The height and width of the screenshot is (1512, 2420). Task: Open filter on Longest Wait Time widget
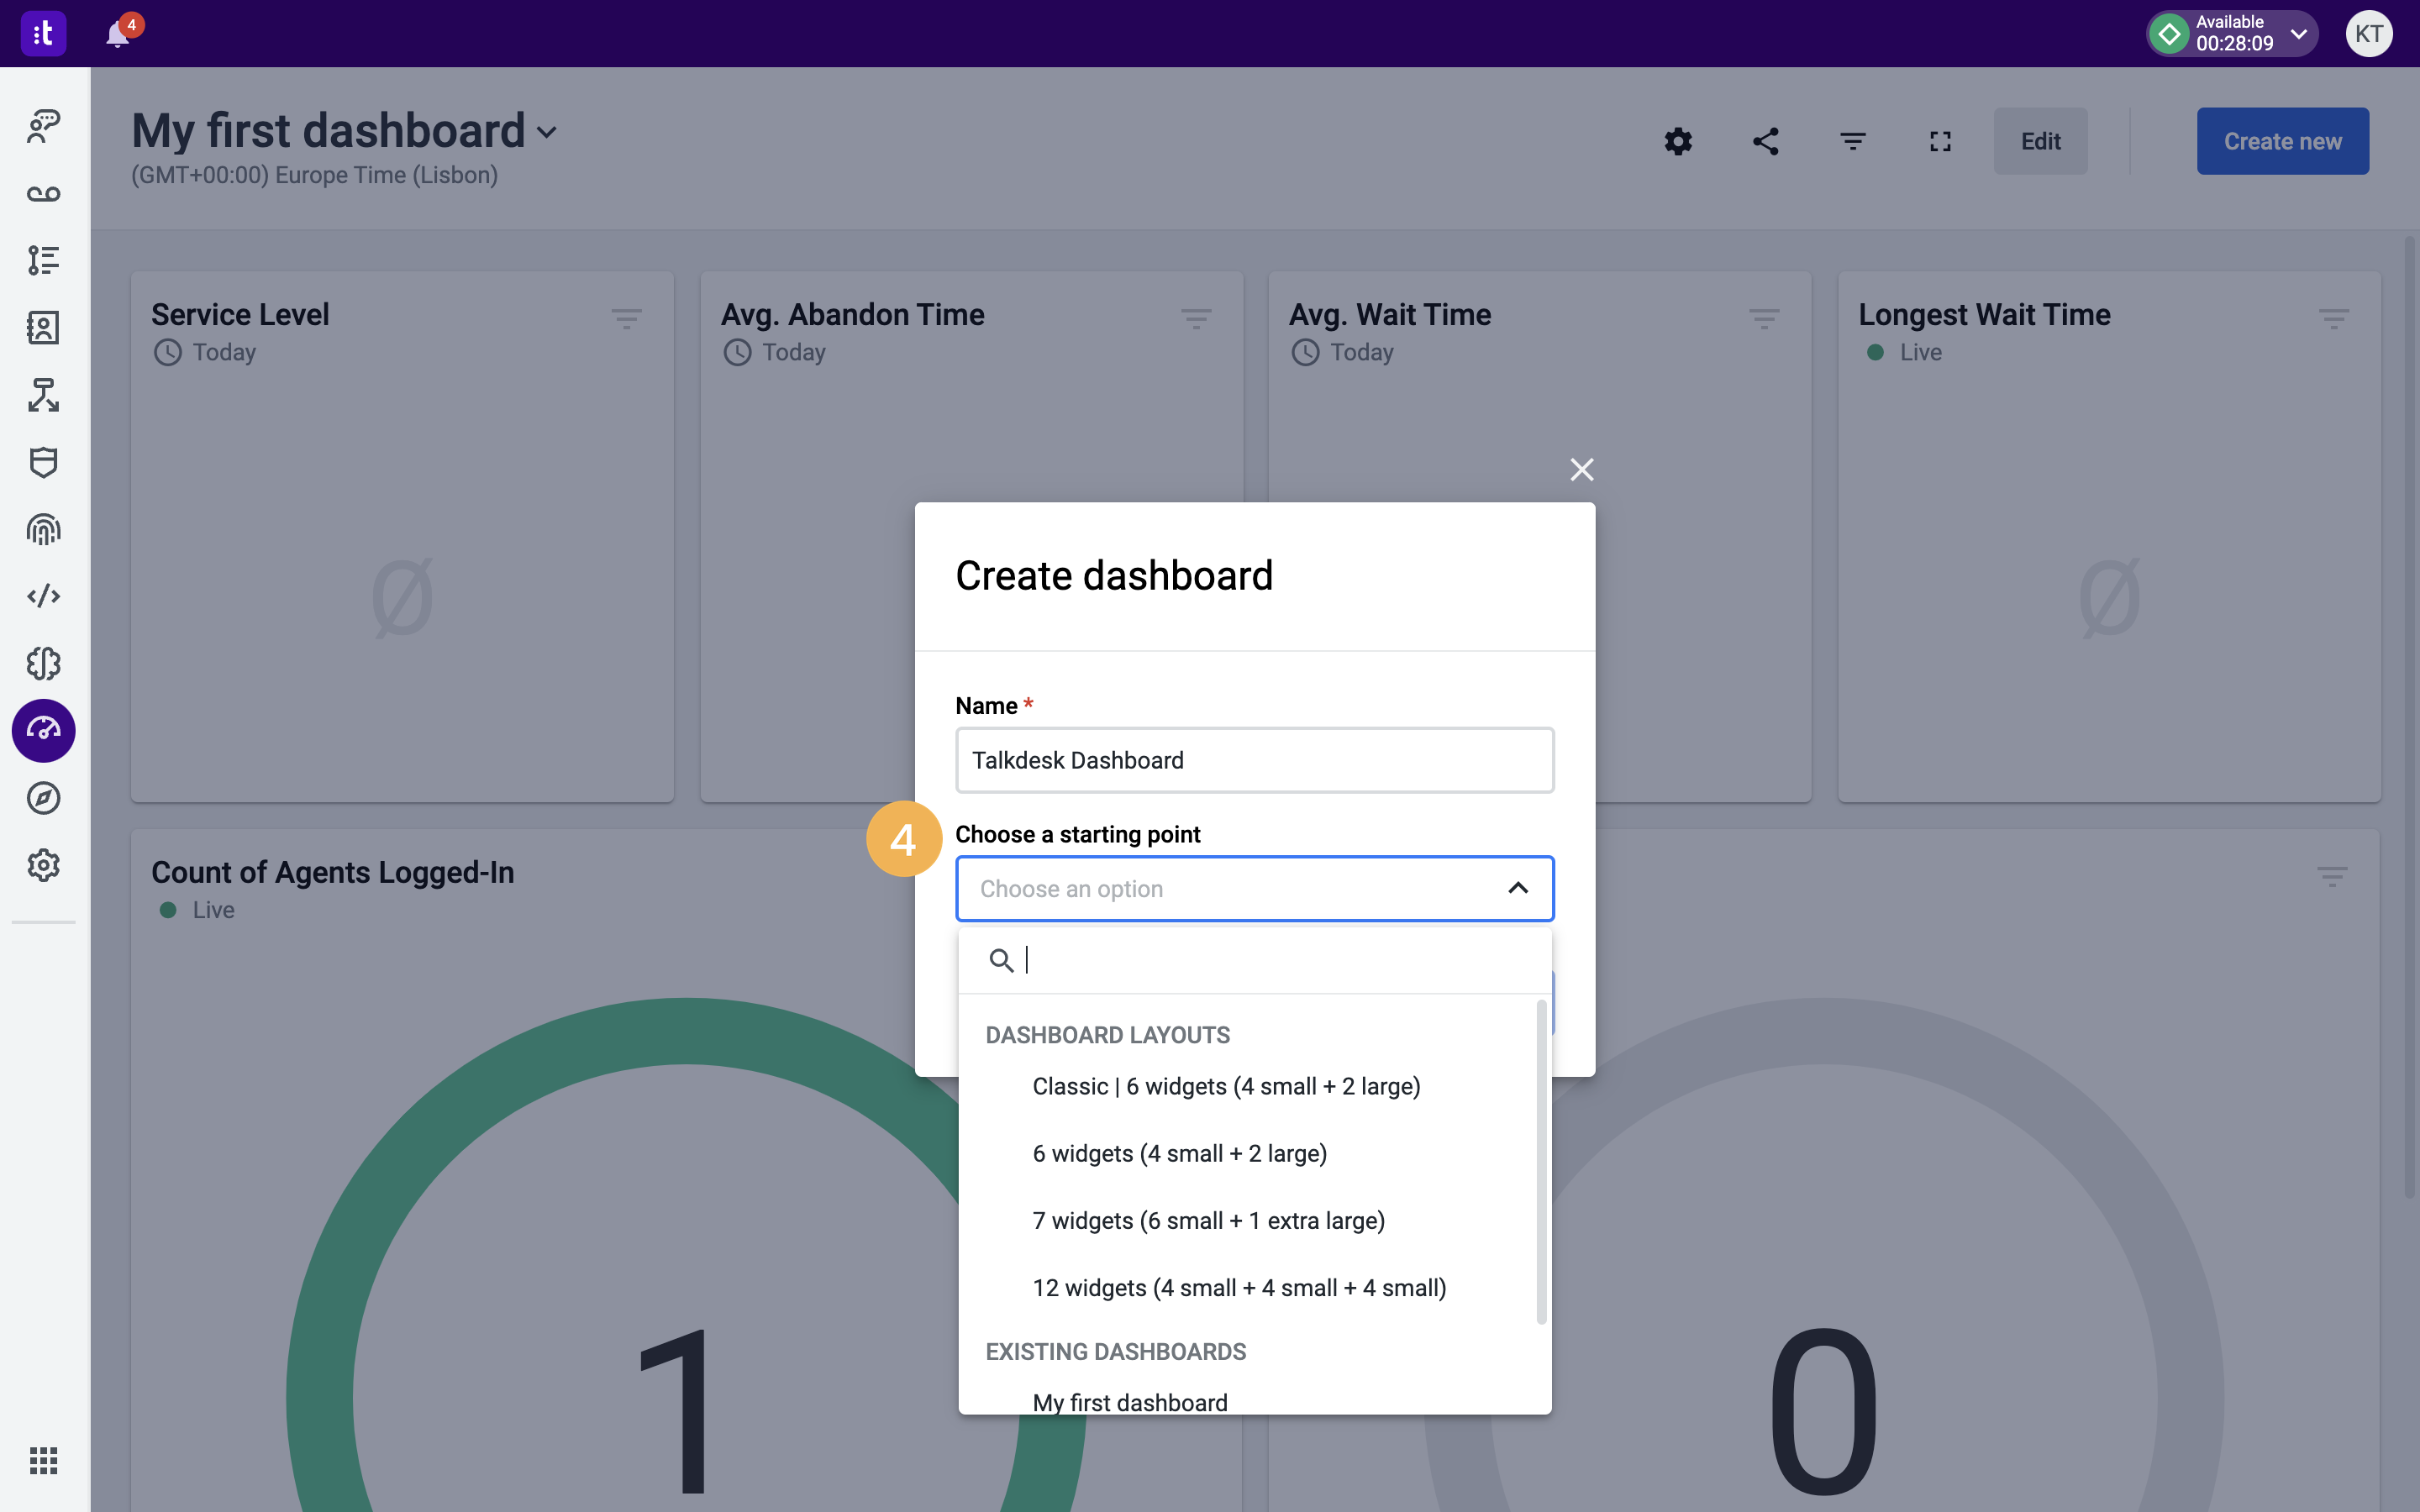pos(2334,319)
